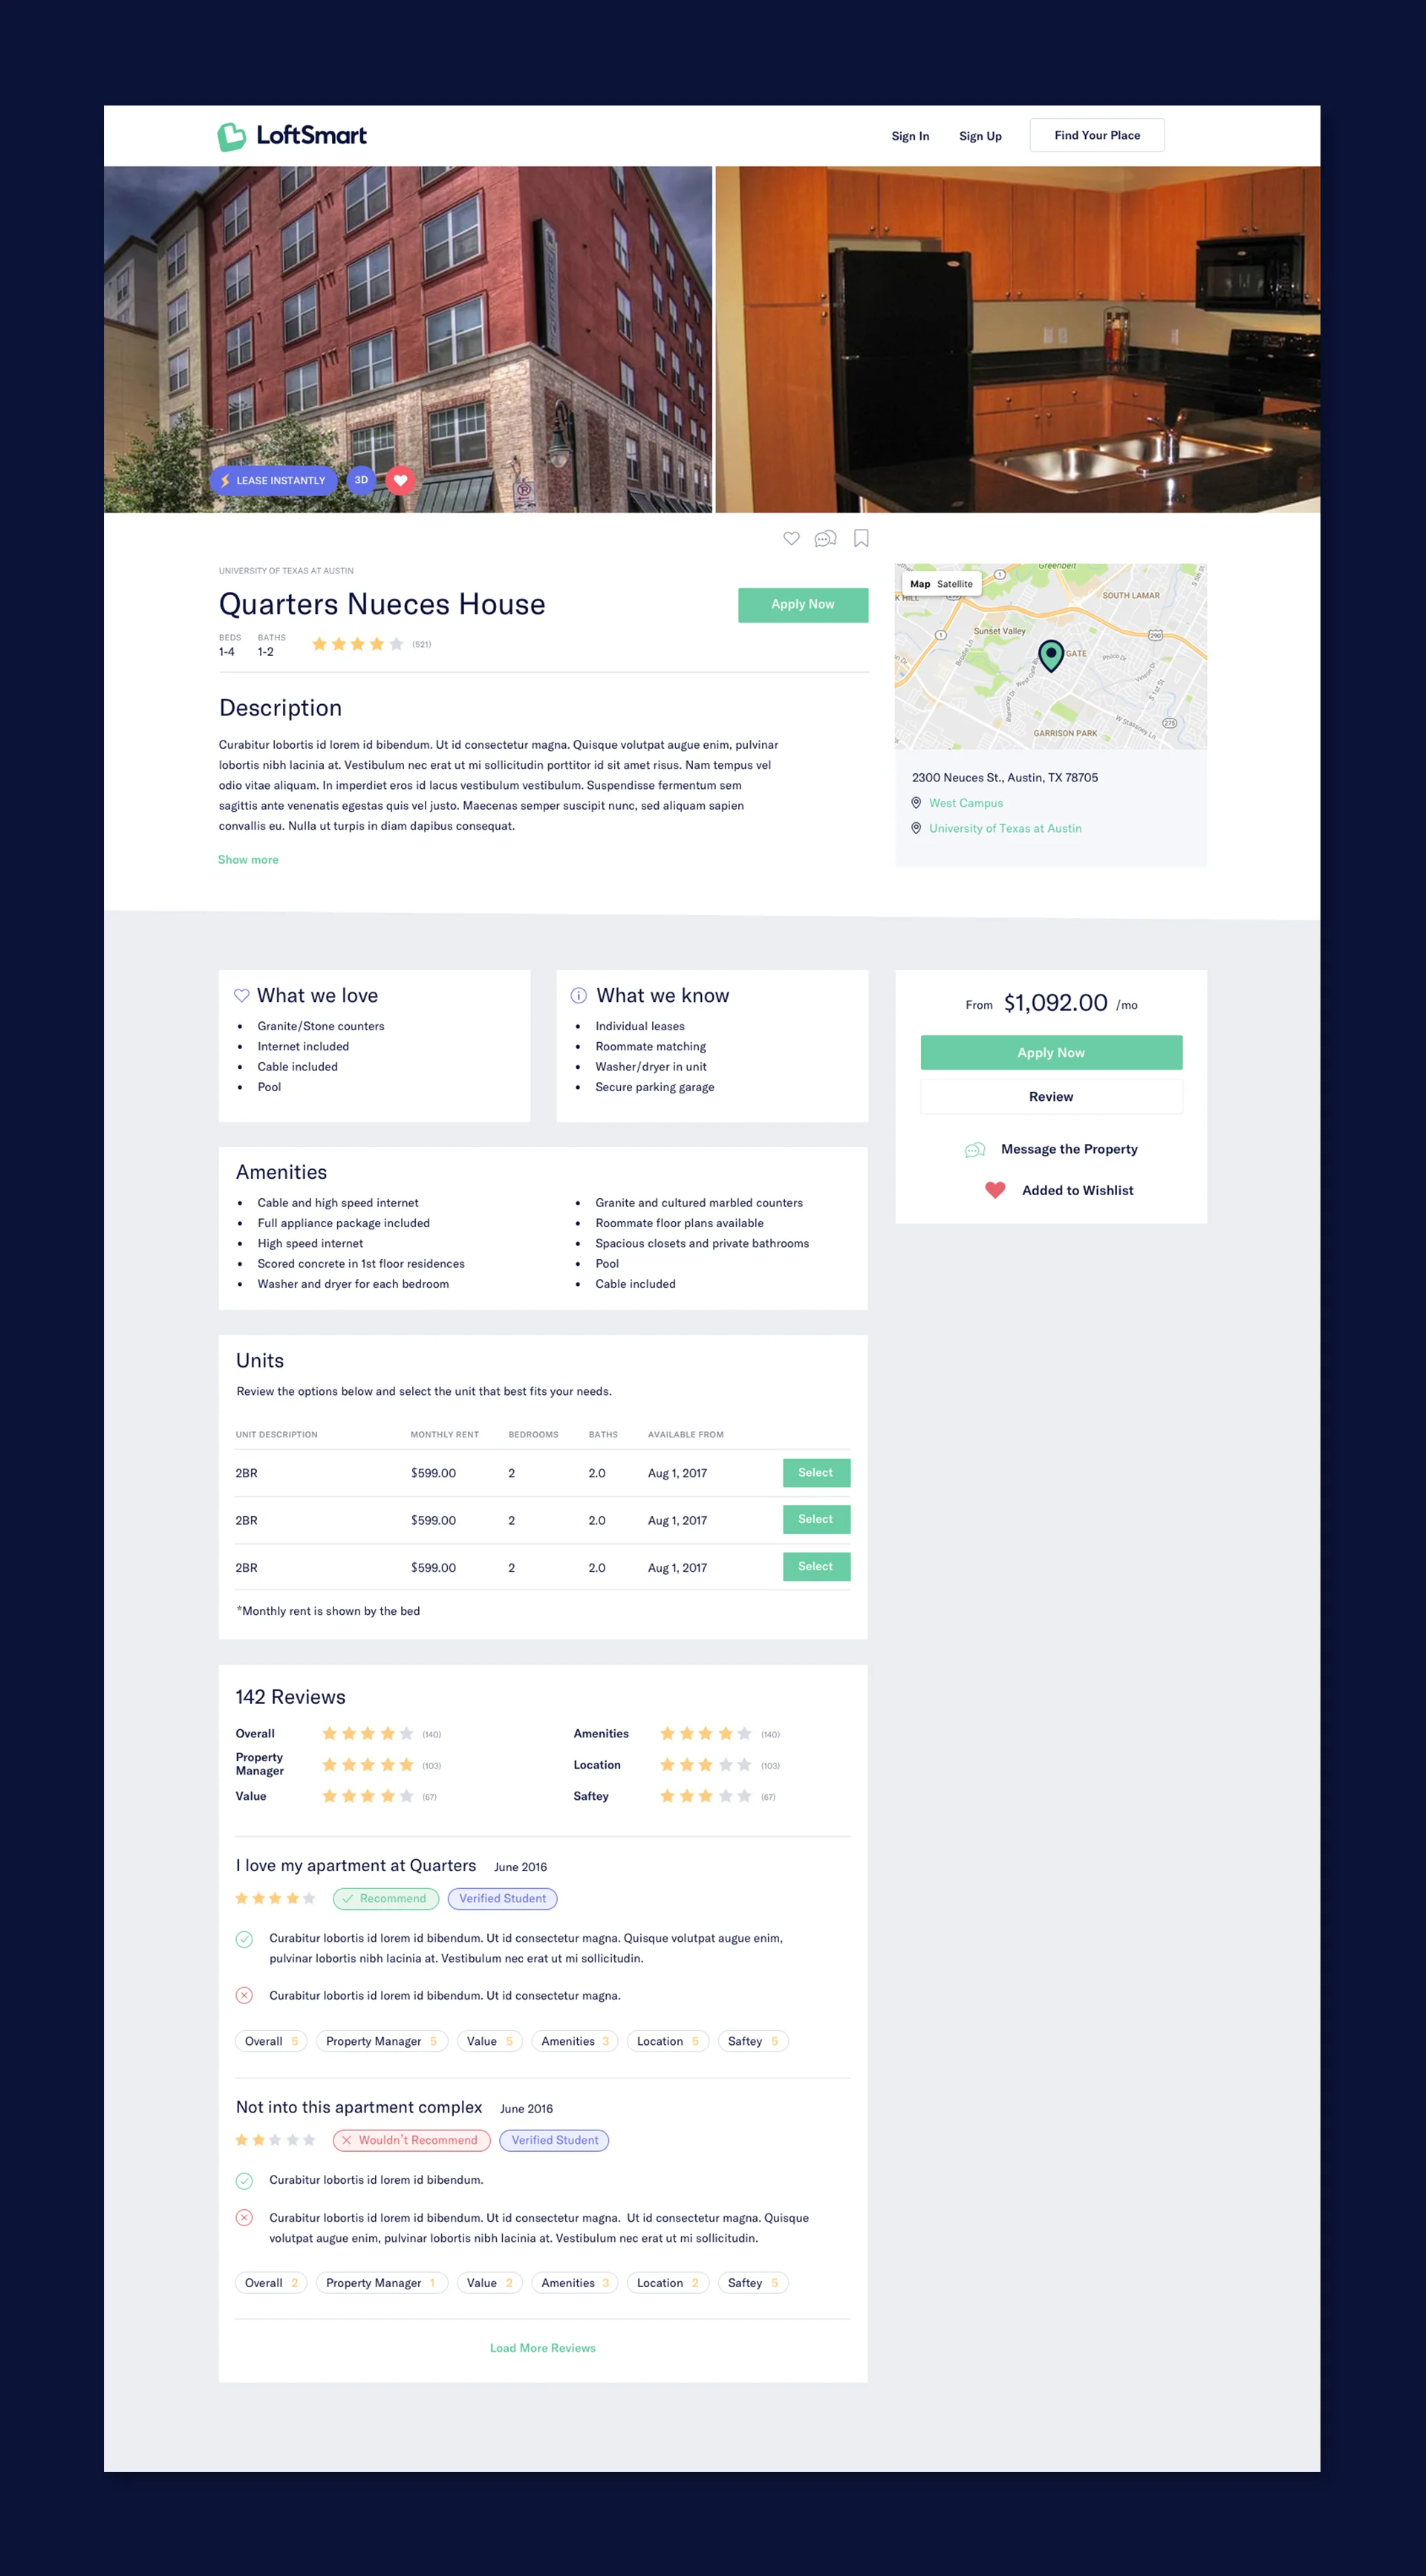Viewport: 1426px width, 2576px height.
Task: Click Location 2 chip in second review
Action: (x=668, y=2283)
